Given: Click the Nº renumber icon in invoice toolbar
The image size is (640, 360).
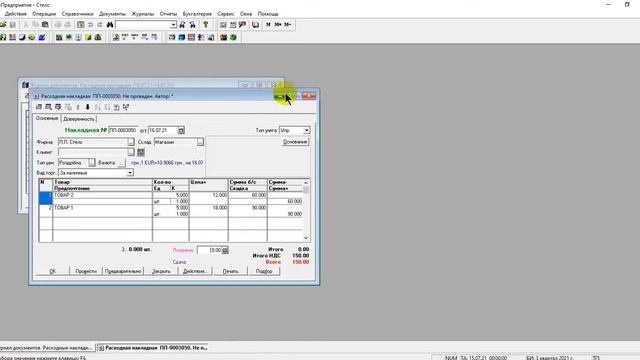Looking at the screenshot, I should pyautogui.click(x=126, y=107).
